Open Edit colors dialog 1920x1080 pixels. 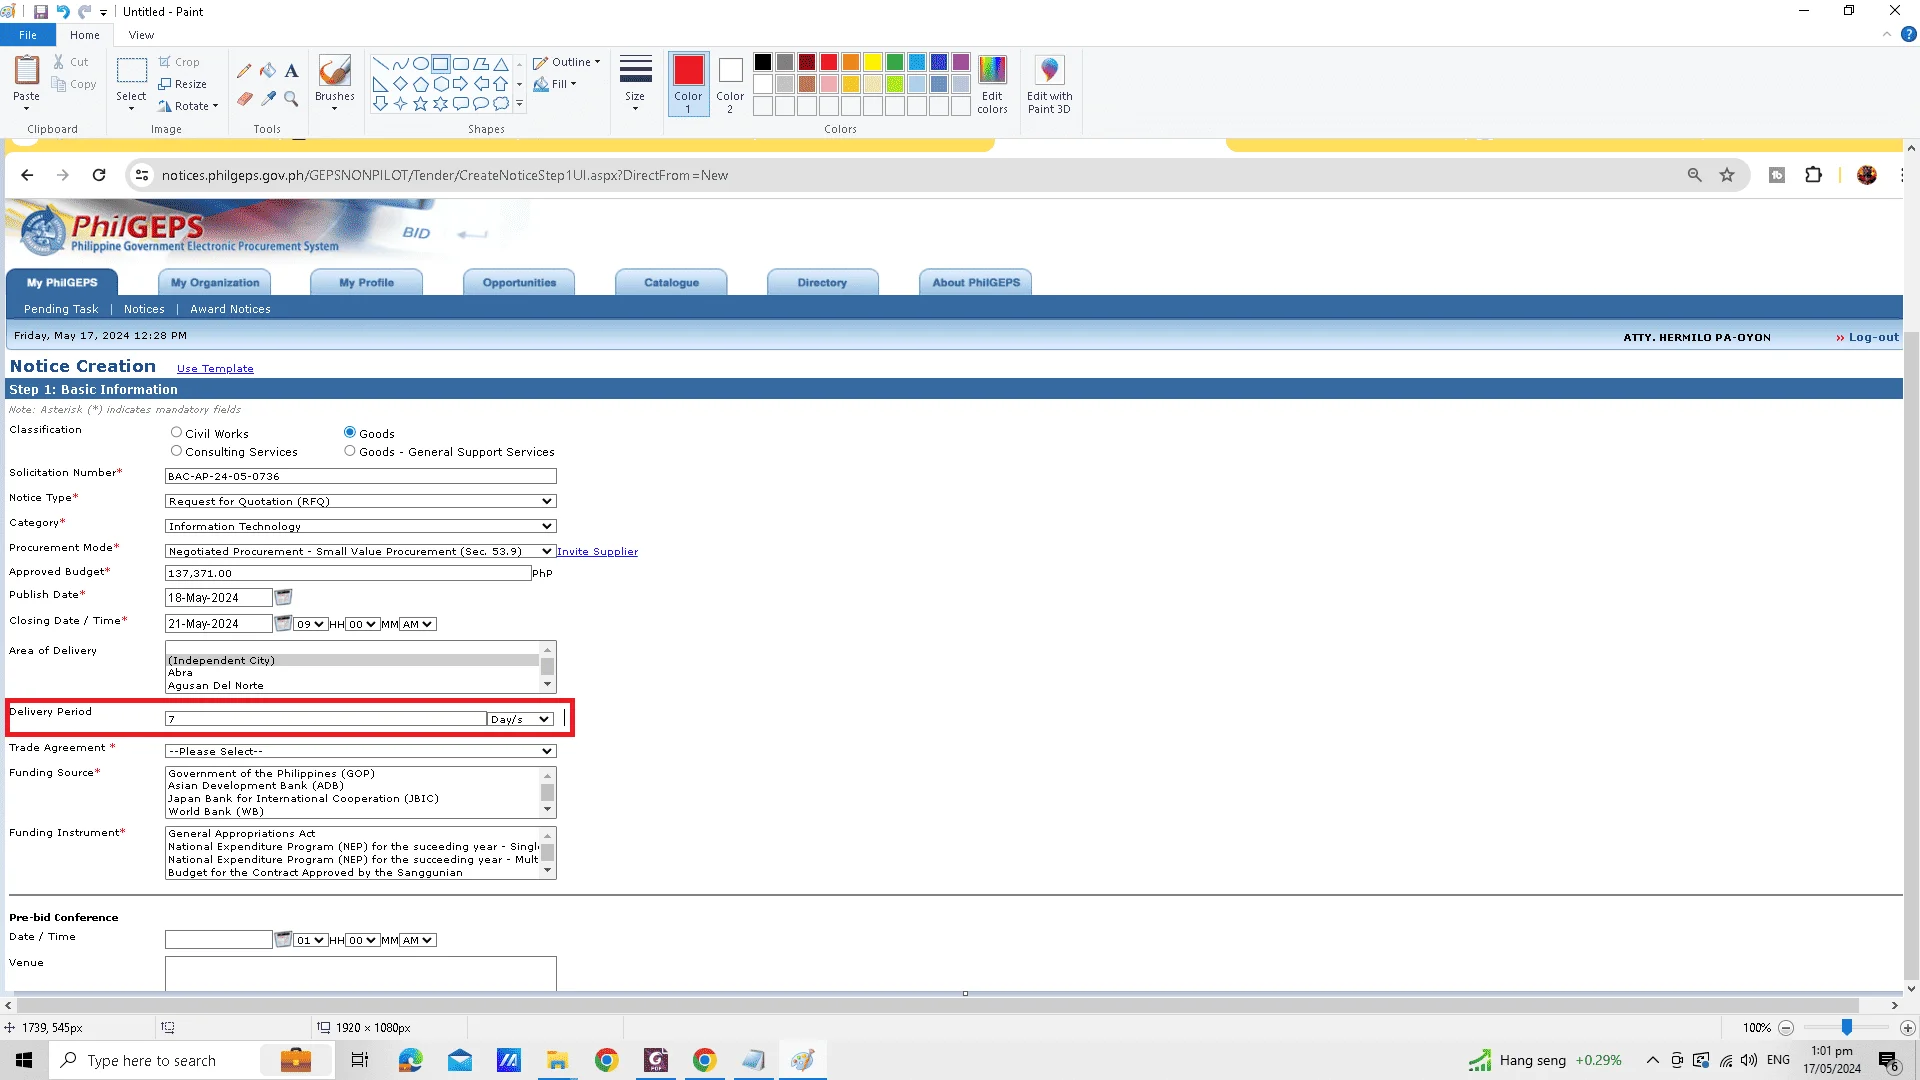click(x=992, y=84)
